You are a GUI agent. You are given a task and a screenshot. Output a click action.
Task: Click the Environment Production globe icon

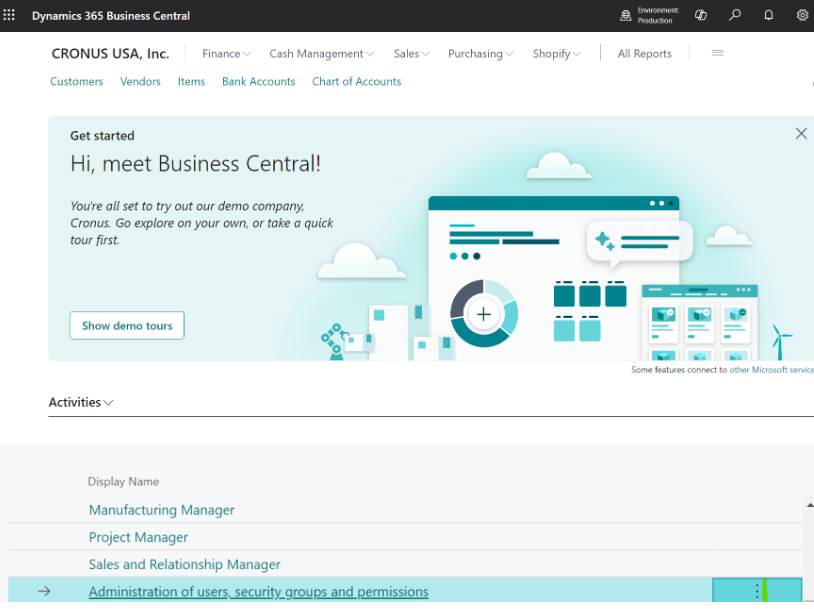(x=626, y=16)
